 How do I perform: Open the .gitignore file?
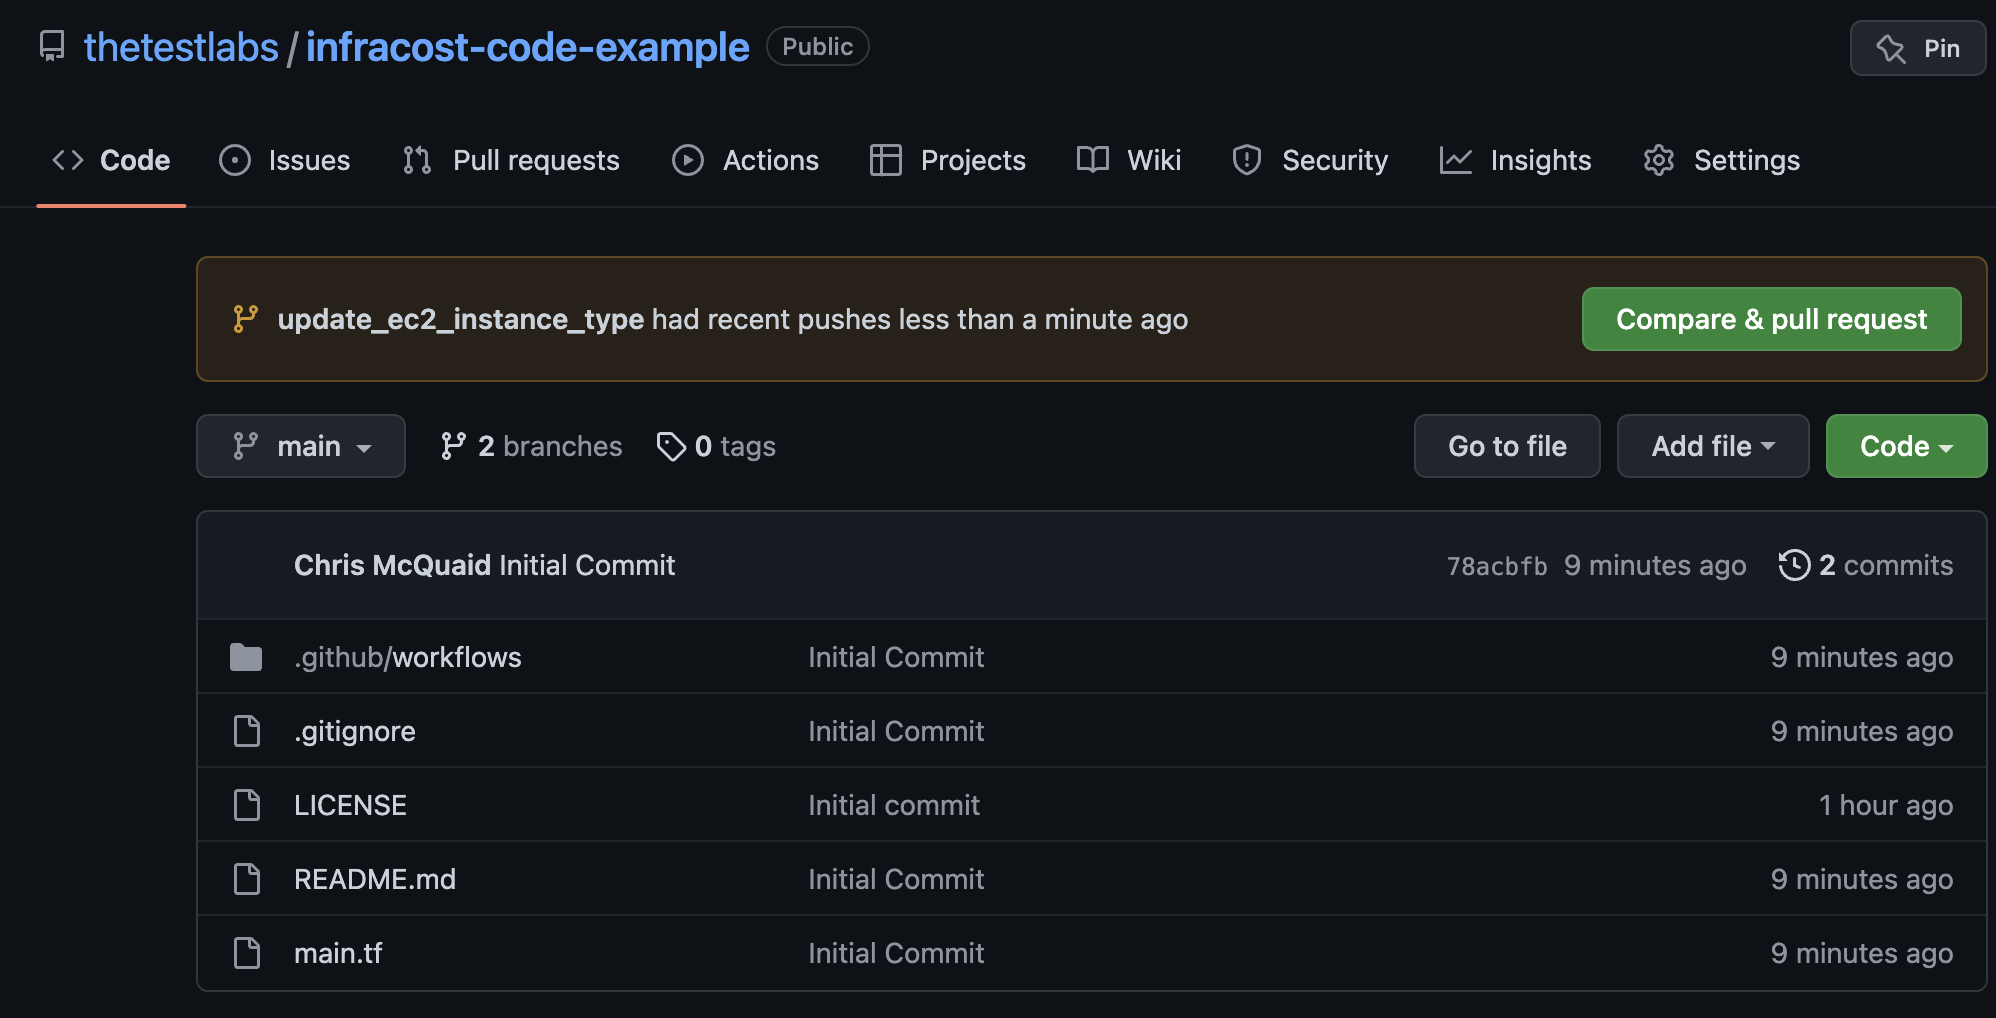pyautogui.click(x=355, y=731)
